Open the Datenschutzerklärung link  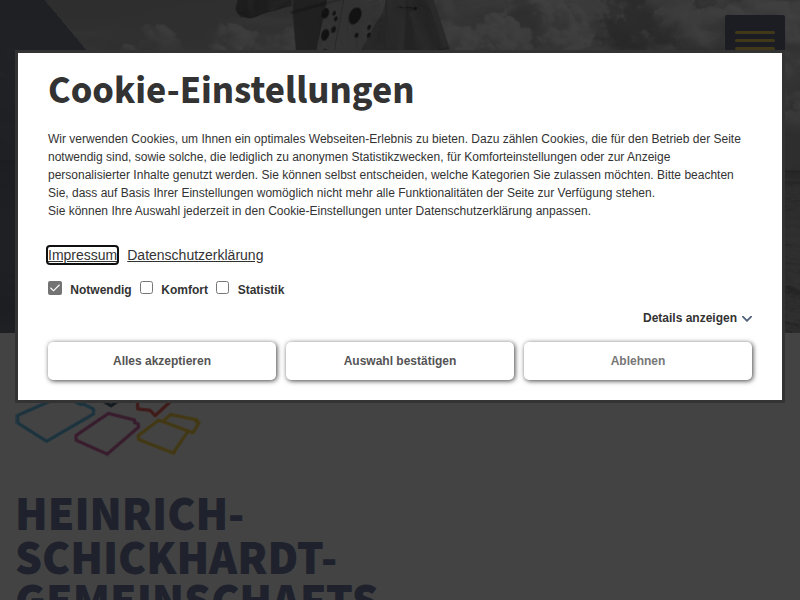pos(195,255)
